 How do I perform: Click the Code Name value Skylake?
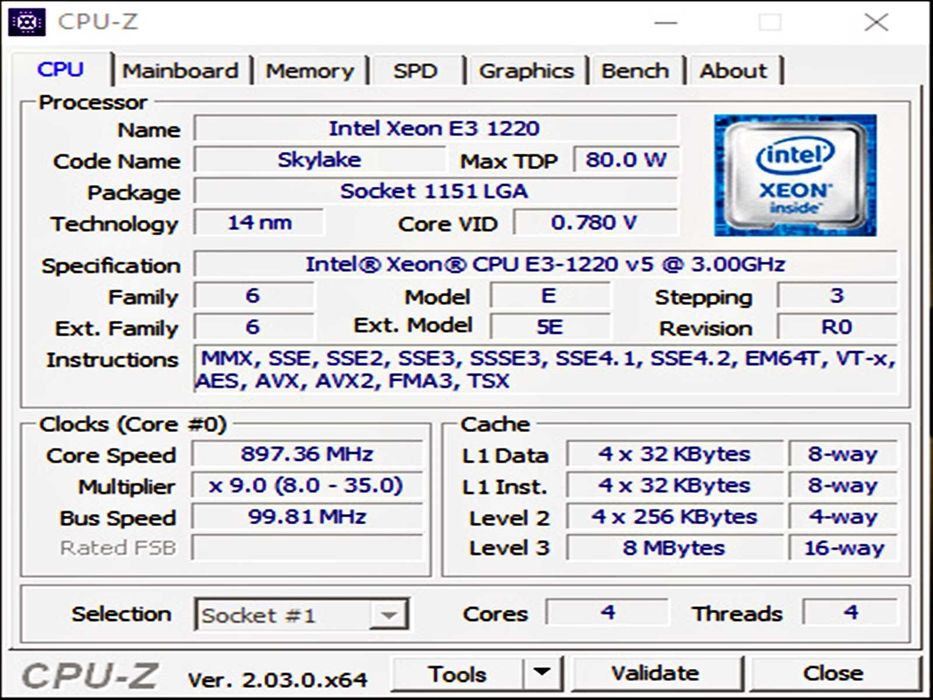(x=320, y=160)
